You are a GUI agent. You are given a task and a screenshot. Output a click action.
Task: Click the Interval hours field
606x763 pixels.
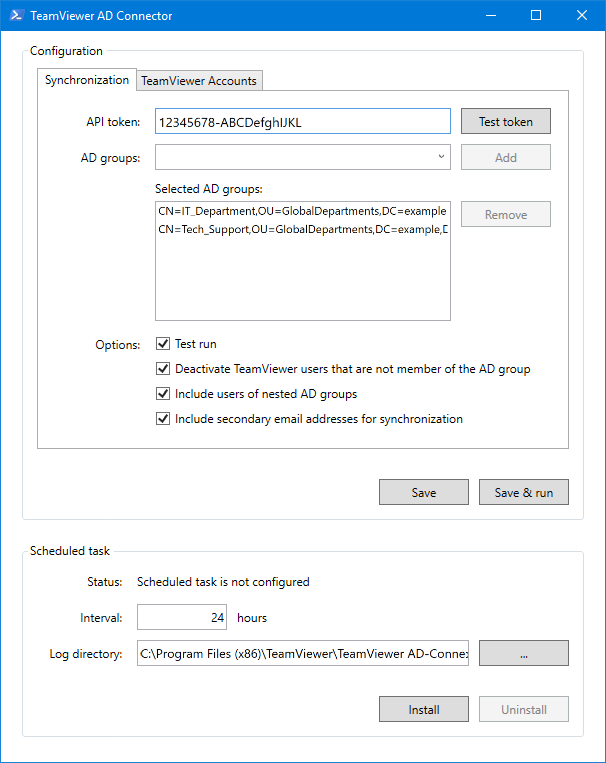[182, 617]
